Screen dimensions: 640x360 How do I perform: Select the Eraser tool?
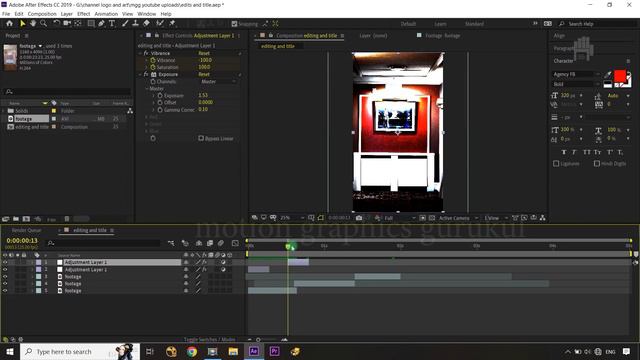point(146,24)
